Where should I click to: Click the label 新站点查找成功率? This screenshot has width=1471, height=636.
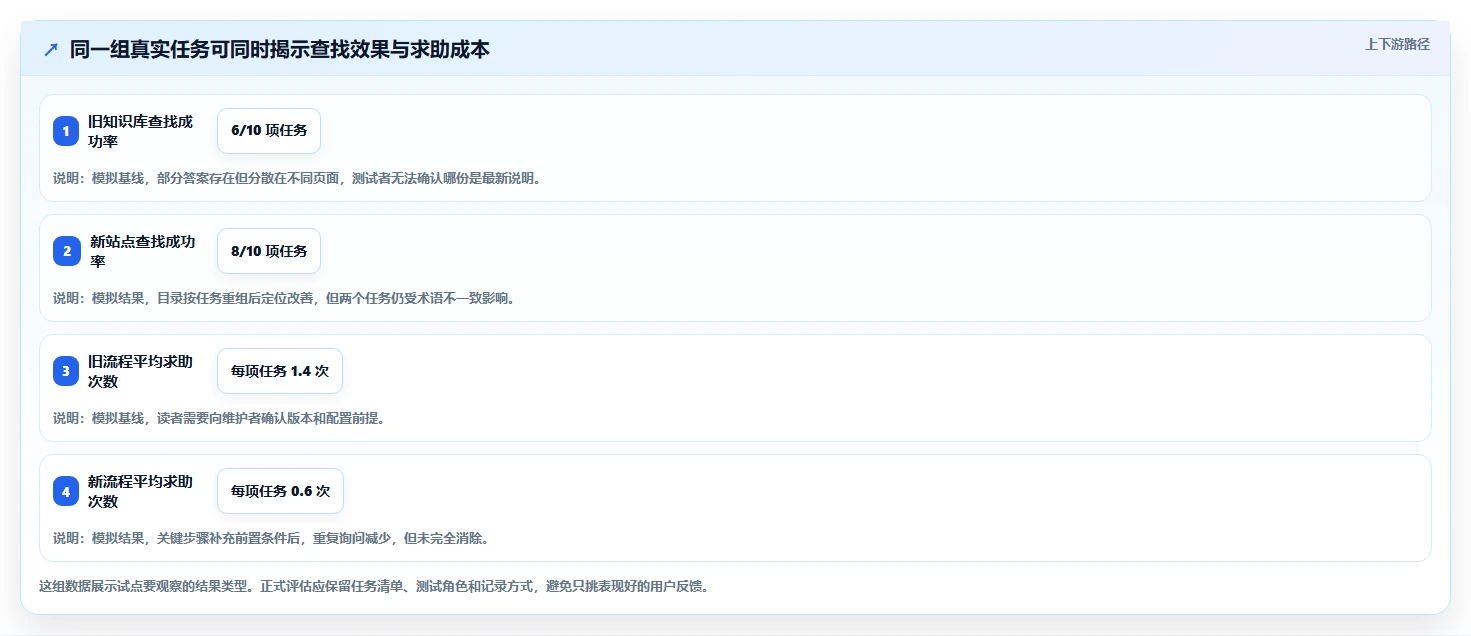(142, 251)
